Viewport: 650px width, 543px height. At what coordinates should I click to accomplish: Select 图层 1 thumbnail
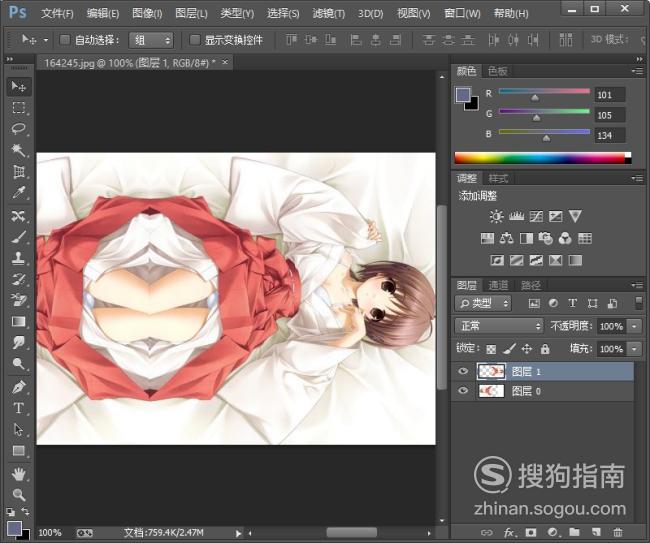(491, 371)
